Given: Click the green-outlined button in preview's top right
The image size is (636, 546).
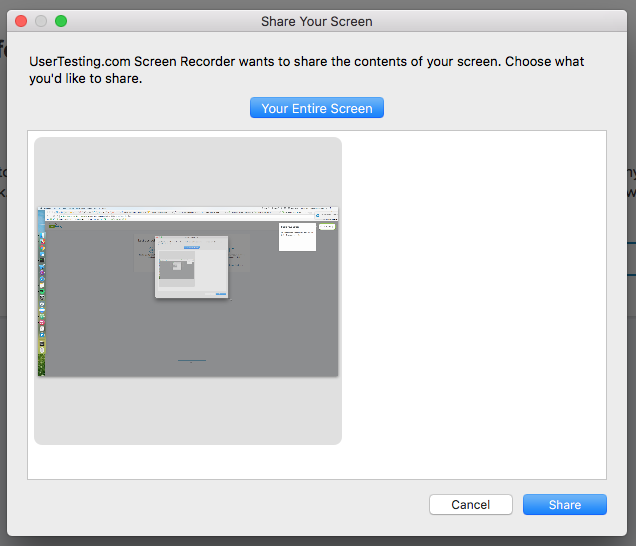Looking at the screenshot, I should coord(328,227).
